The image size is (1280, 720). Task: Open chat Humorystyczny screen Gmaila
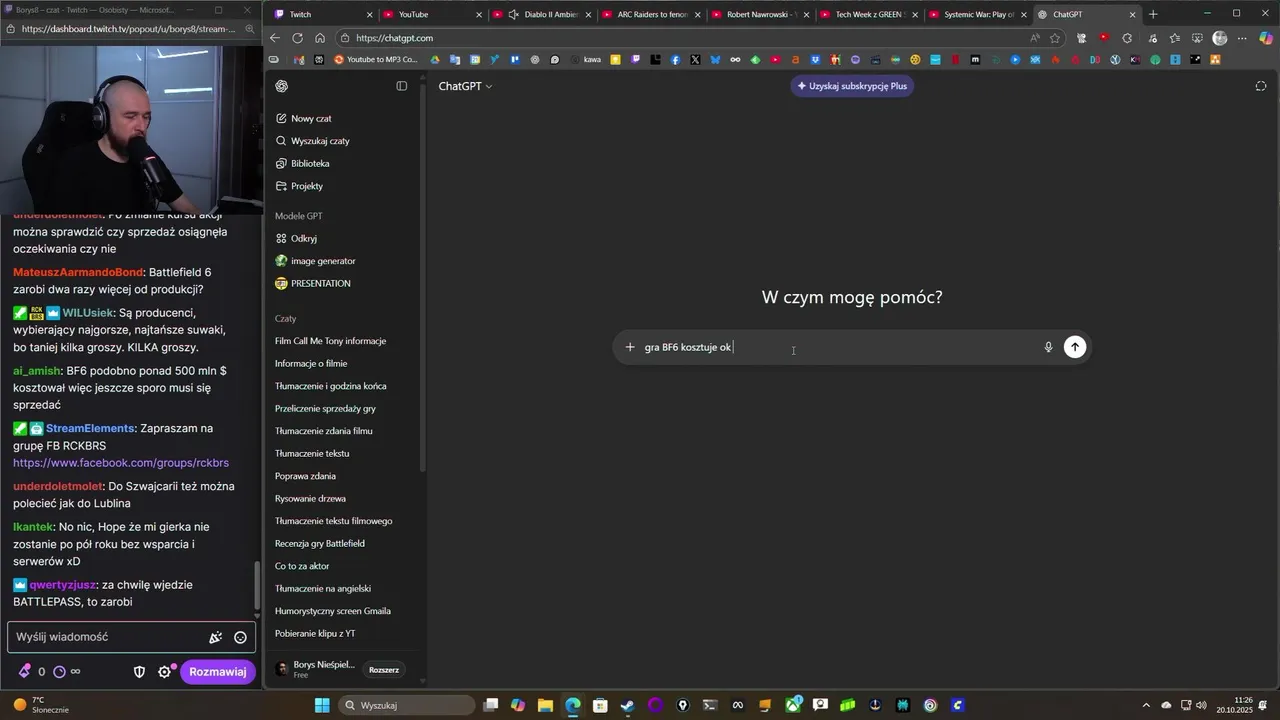click(x=332, y=611)
